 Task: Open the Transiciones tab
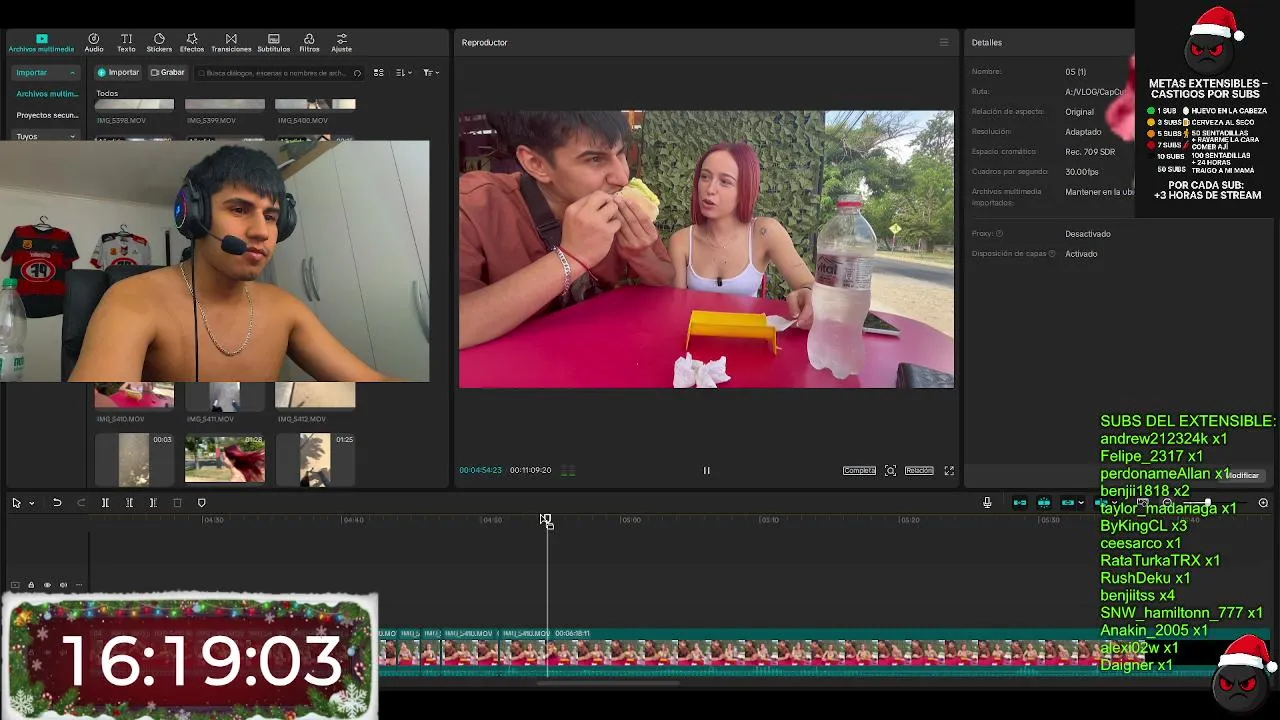click(231, 43)
